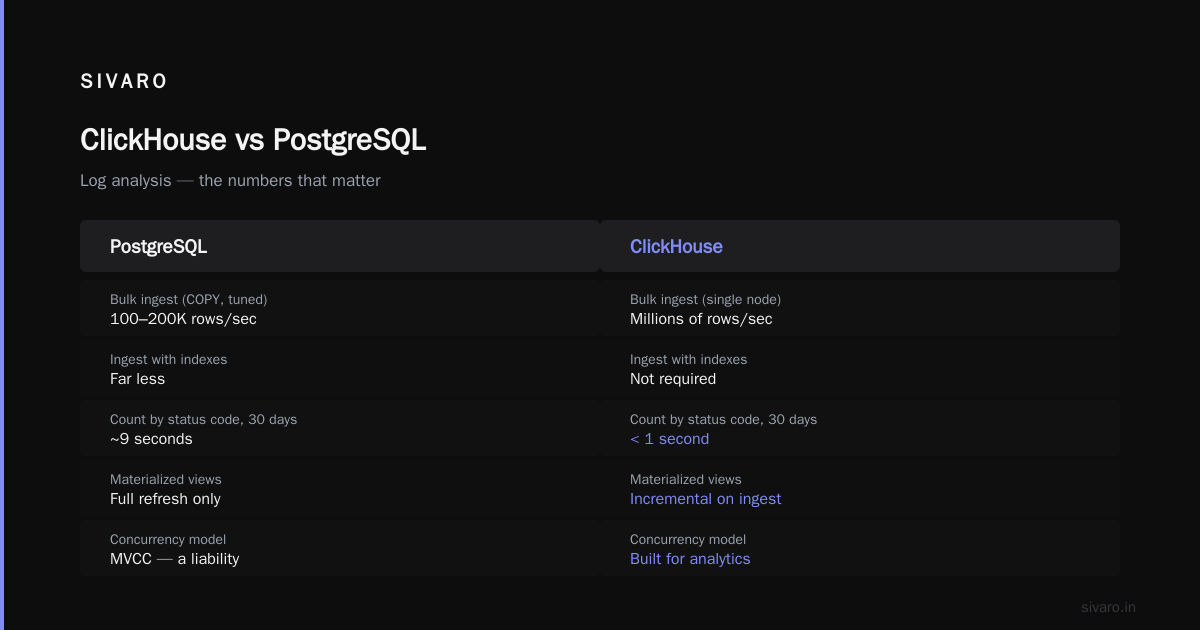Click 'Materialized views' label under ClickHouse

pyautogui.click(x=685, y=479)
